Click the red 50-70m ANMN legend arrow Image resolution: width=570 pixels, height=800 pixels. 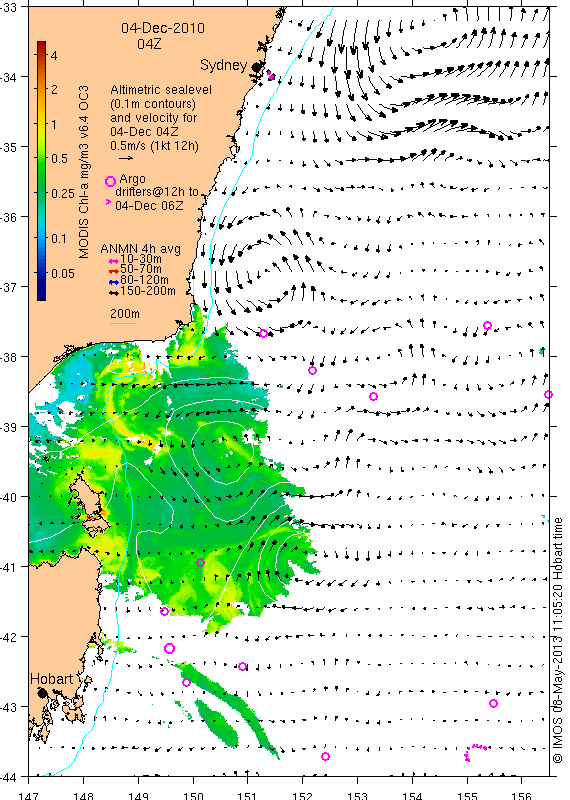(x=114, y=271)
